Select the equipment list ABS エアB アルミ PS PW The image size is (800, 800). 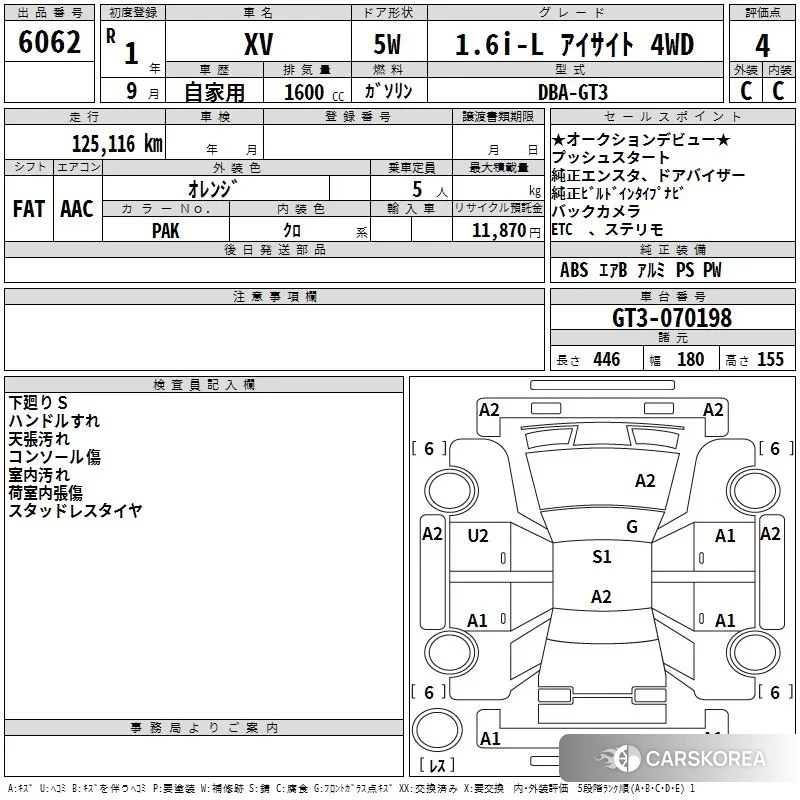[x=641, y=270]
